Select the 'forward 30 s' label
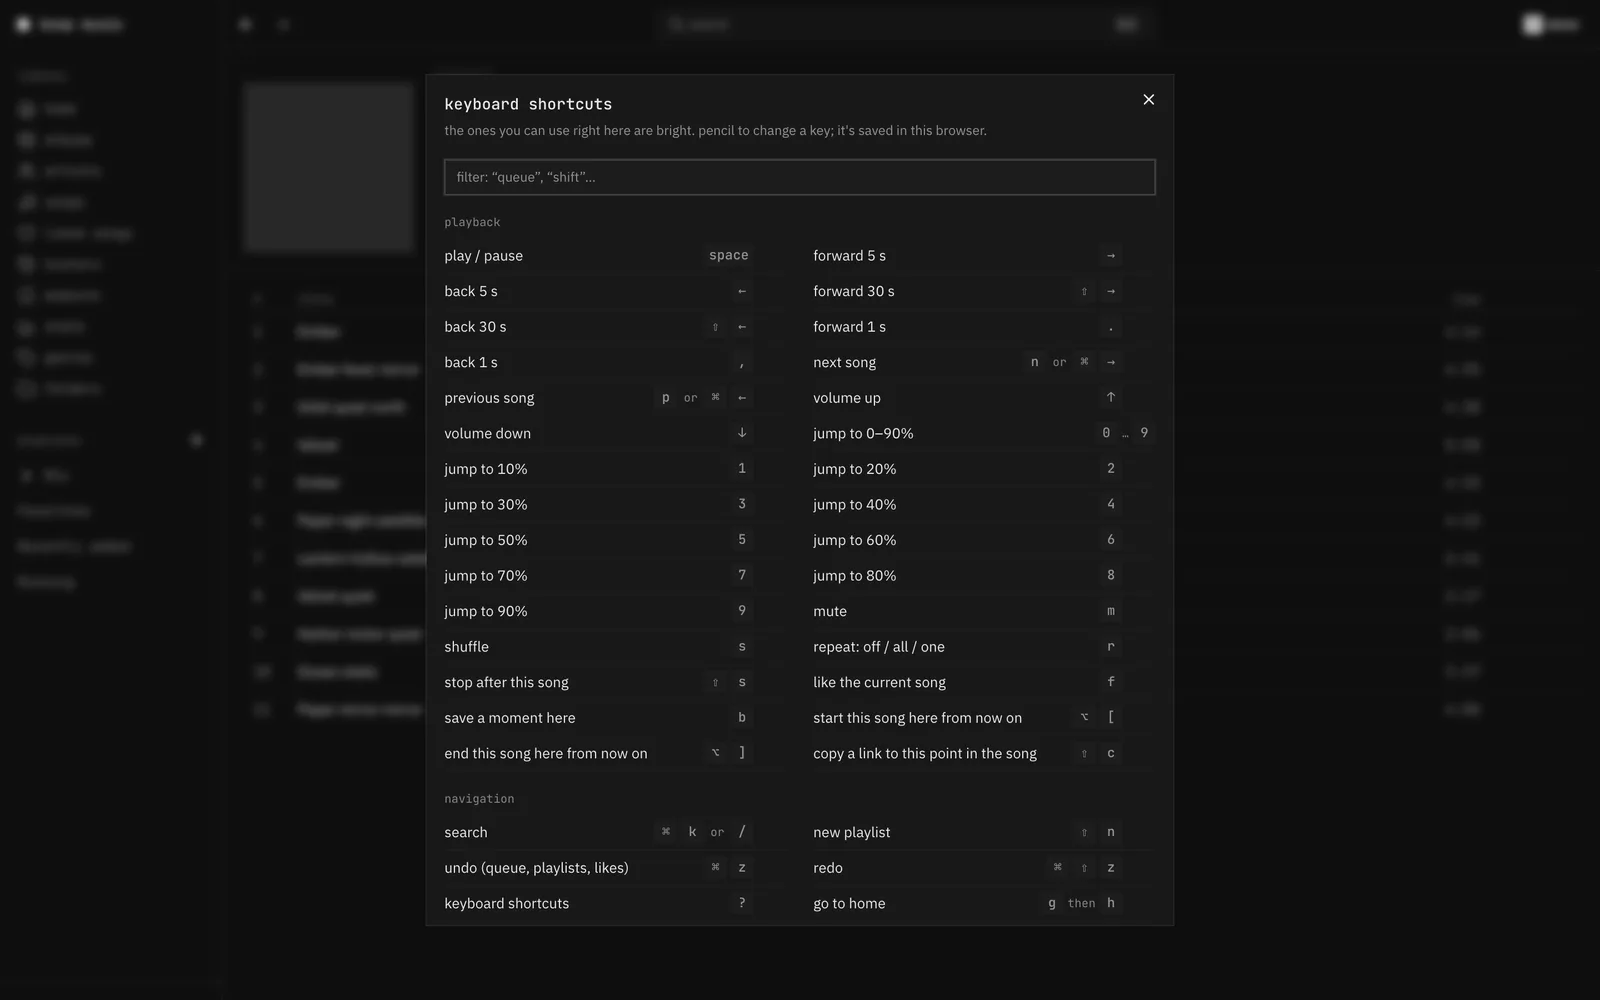 click(853, 291)
